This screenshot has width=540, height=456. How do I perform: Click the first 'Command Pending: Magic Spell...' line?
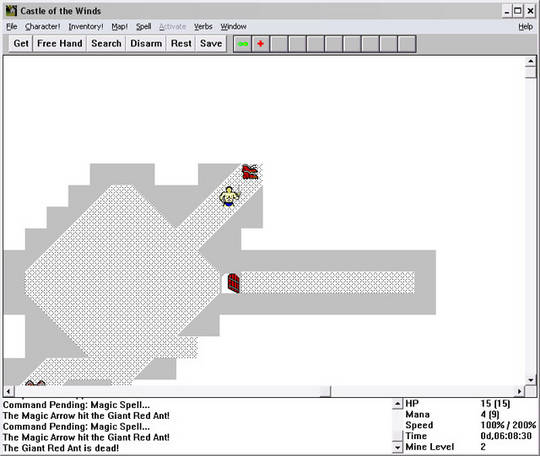click(76, 405)
